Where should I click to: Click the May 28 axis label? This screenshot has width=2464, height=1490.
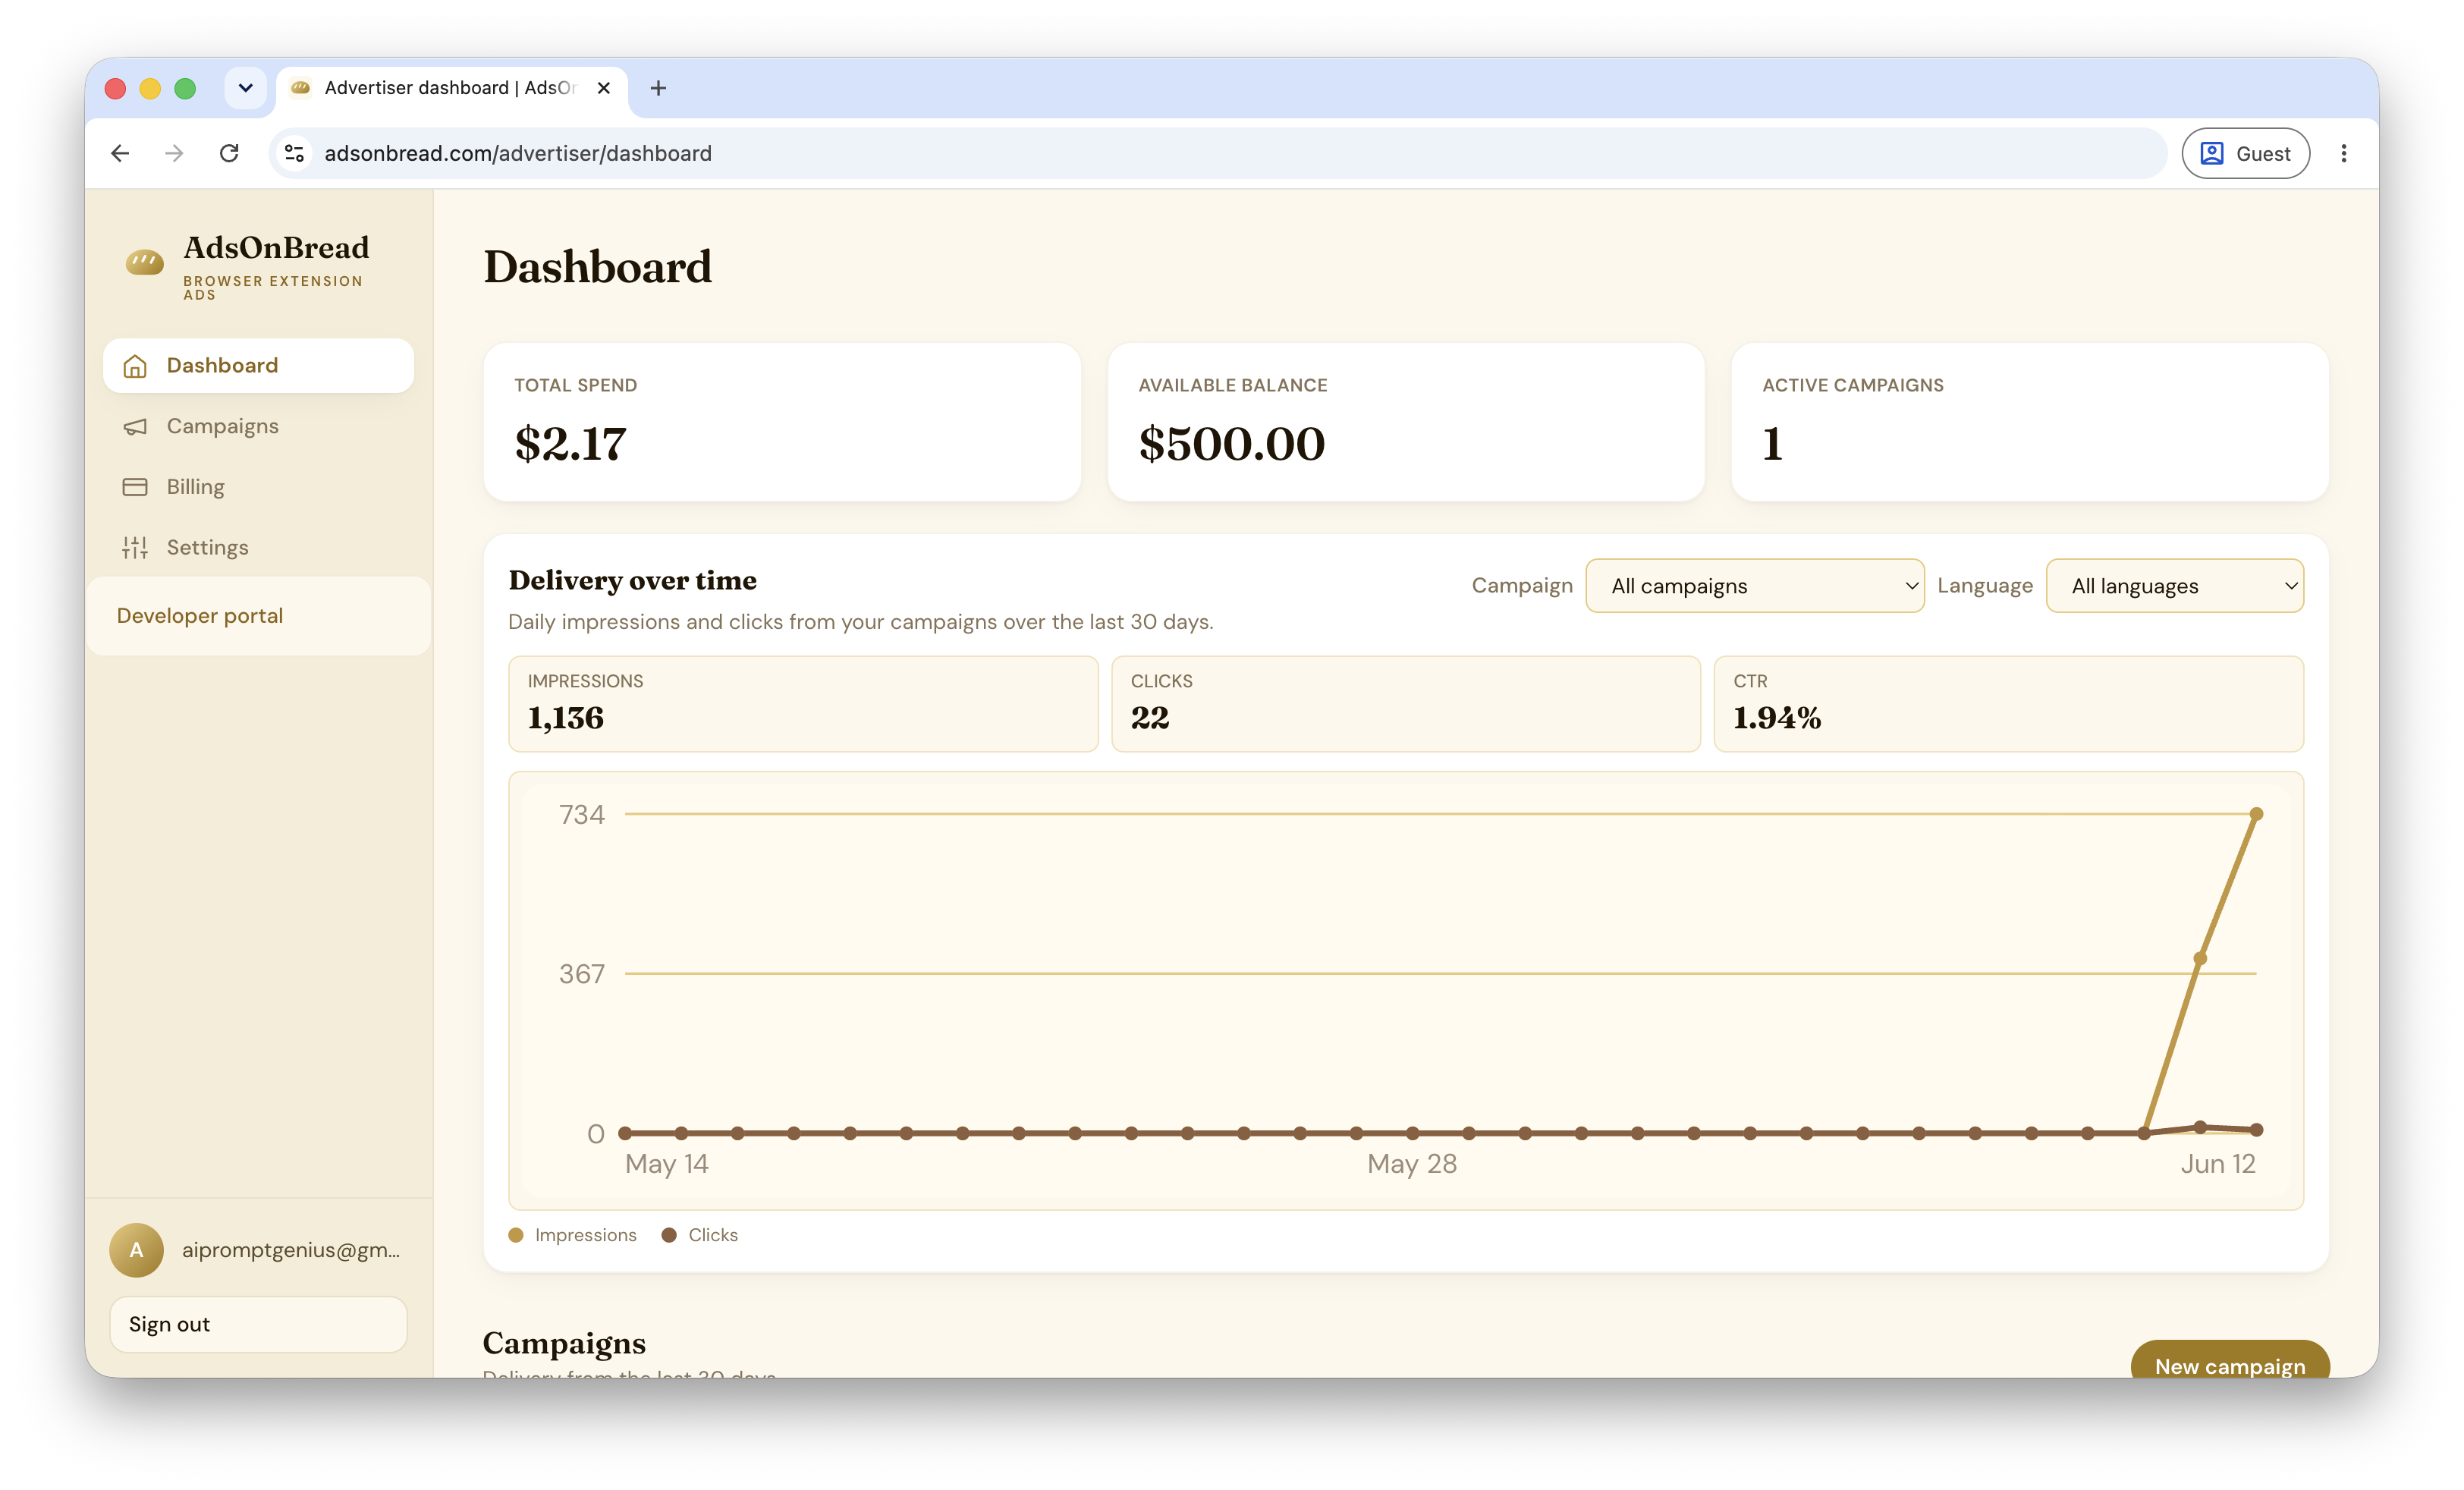(1412, 1163)
